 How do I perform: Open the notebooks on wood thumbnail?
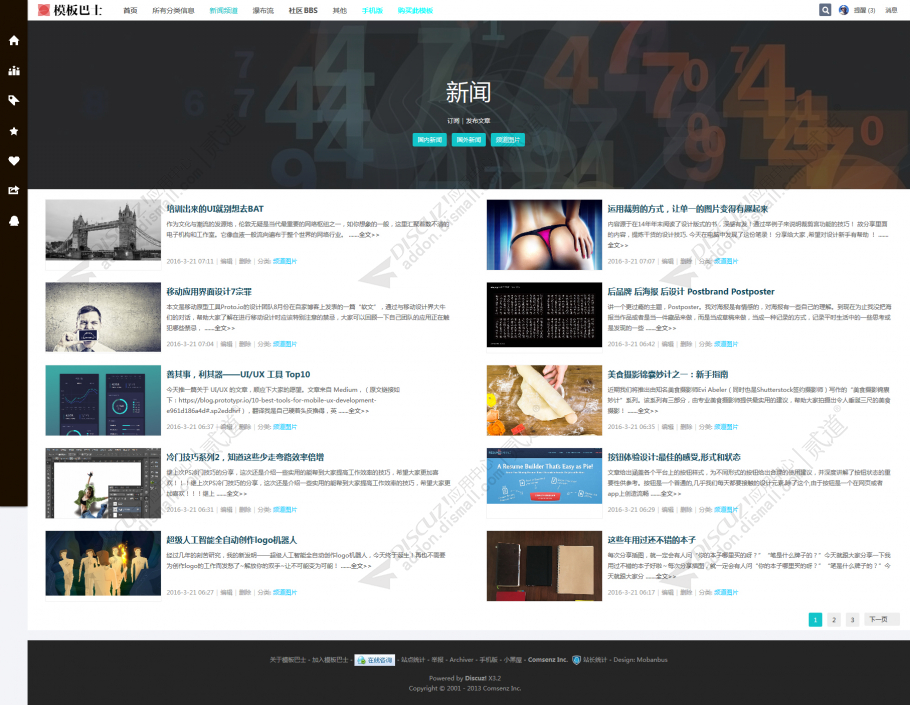(x=544, y=566)
